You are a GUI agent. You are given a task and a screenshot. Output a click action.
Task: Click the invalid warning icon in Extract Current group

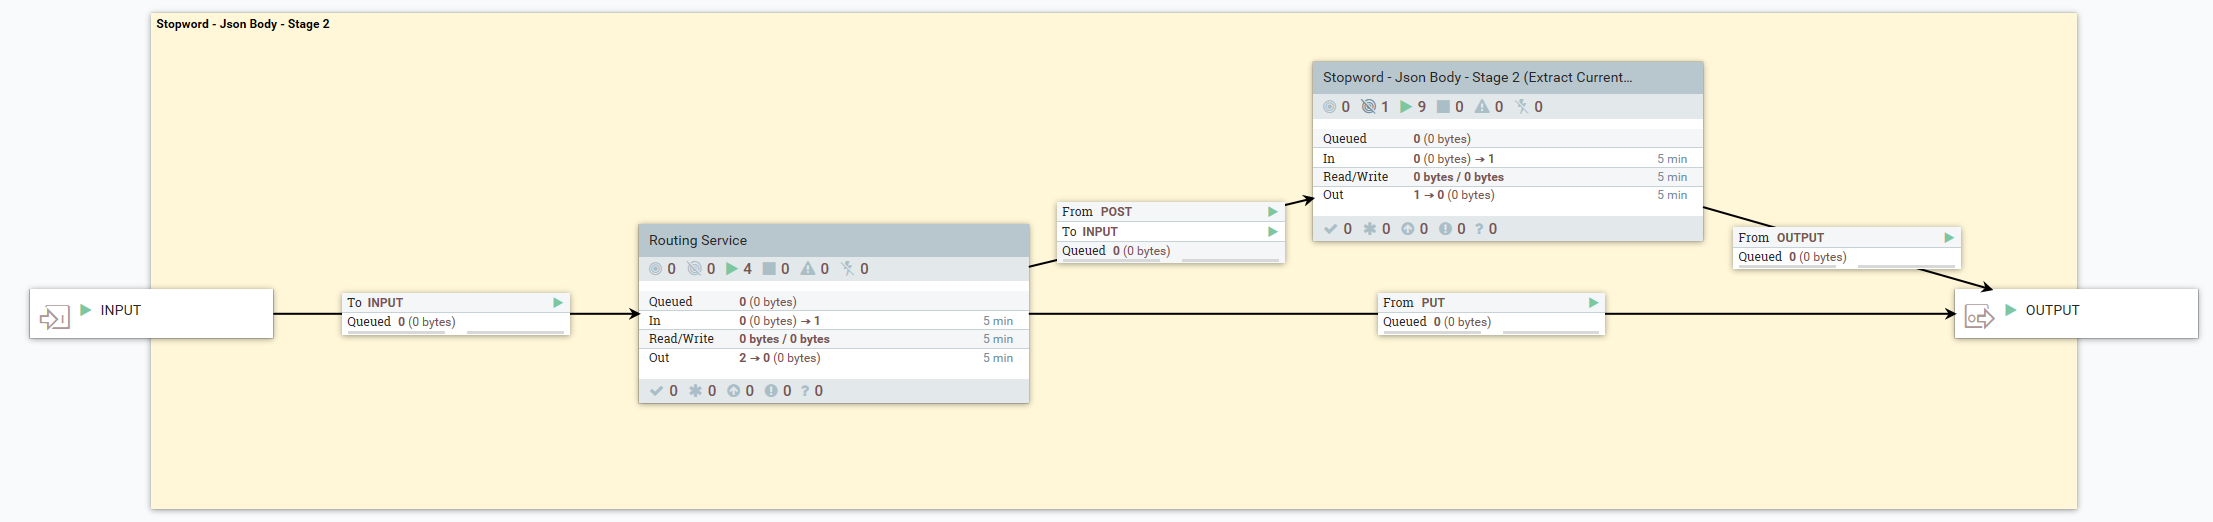(1482, 107)
